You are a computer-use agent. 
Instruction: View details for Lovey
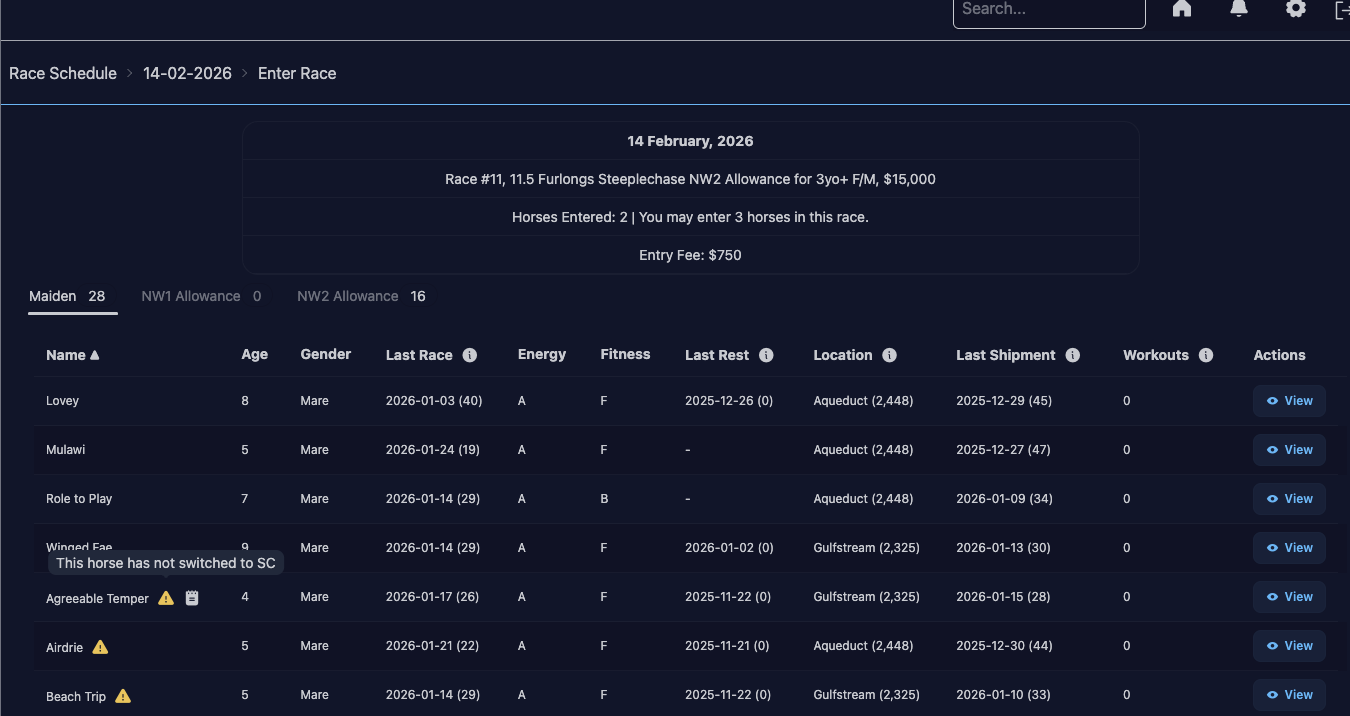coord(1289,401)
